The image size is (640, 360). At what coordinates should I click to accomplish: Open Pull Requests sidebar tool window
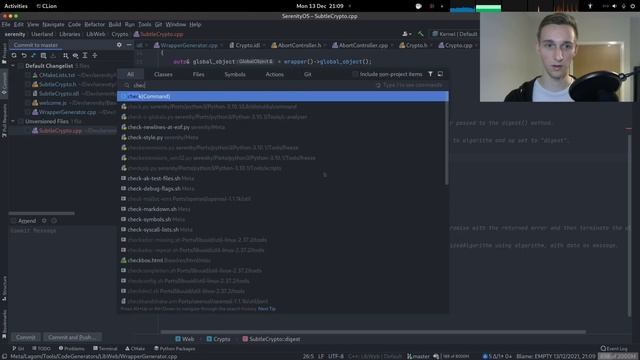click(4, 120)
